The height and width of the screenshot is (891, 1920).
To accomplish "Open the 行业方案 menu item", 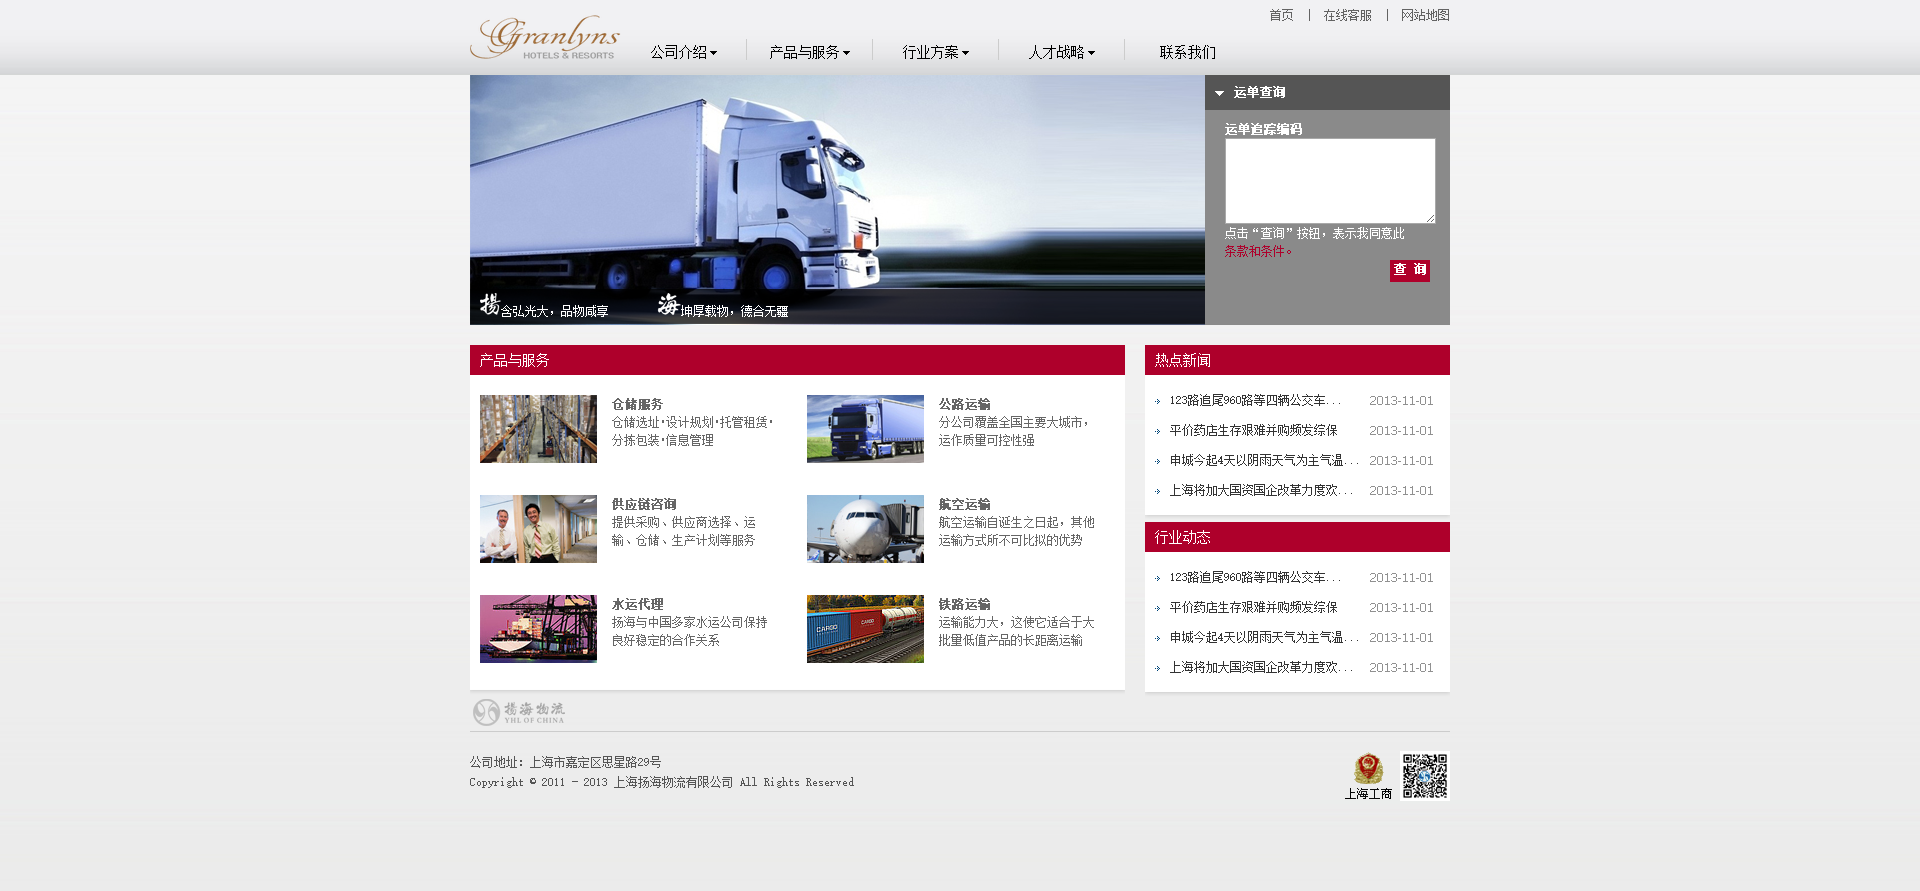I will pos(935,52).
